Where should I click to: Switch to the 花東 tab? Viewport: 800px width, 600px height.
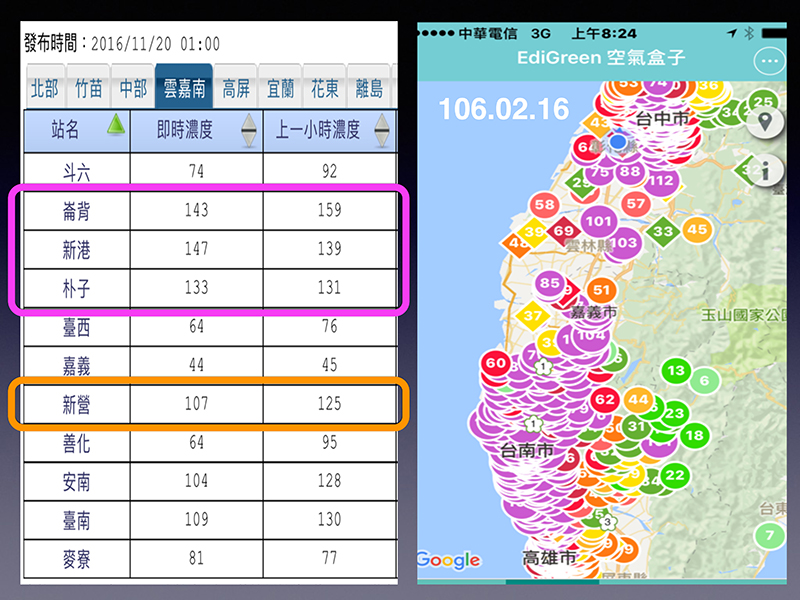click(x=324, y=88)
